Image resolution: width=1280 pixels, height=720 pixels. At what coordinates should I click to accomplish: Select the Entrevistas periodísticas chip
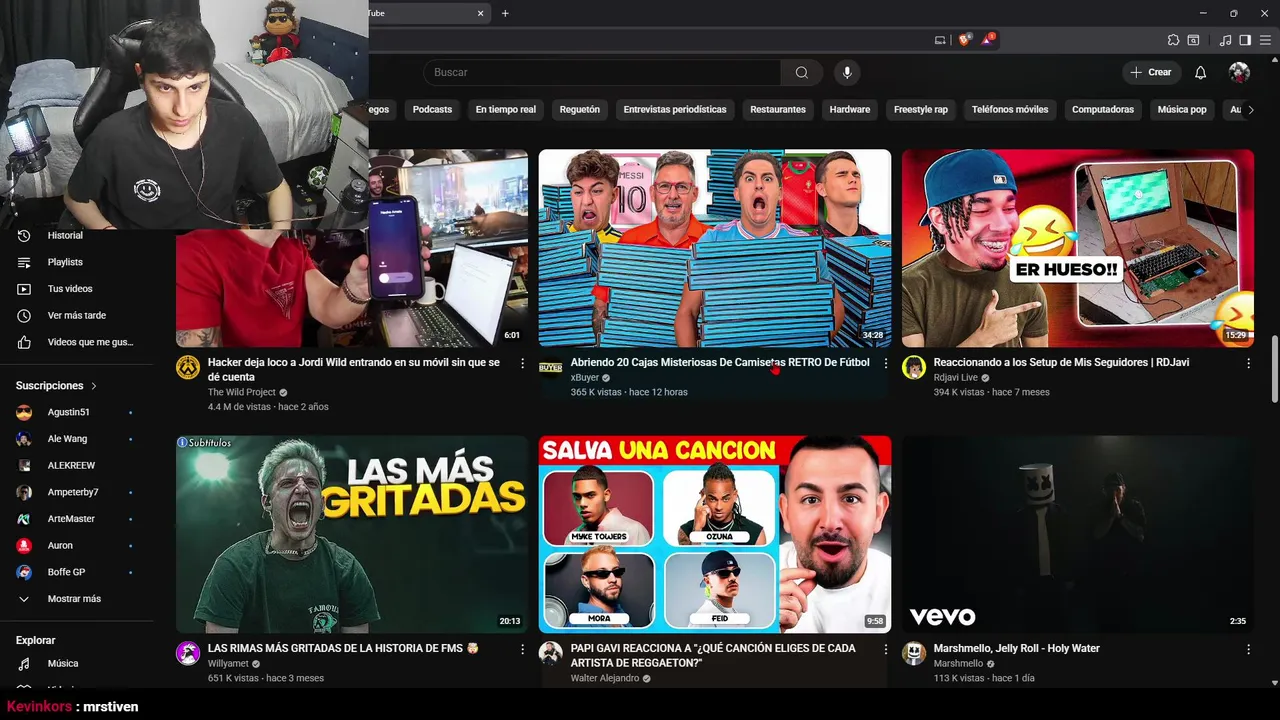(x=675, y=109)
